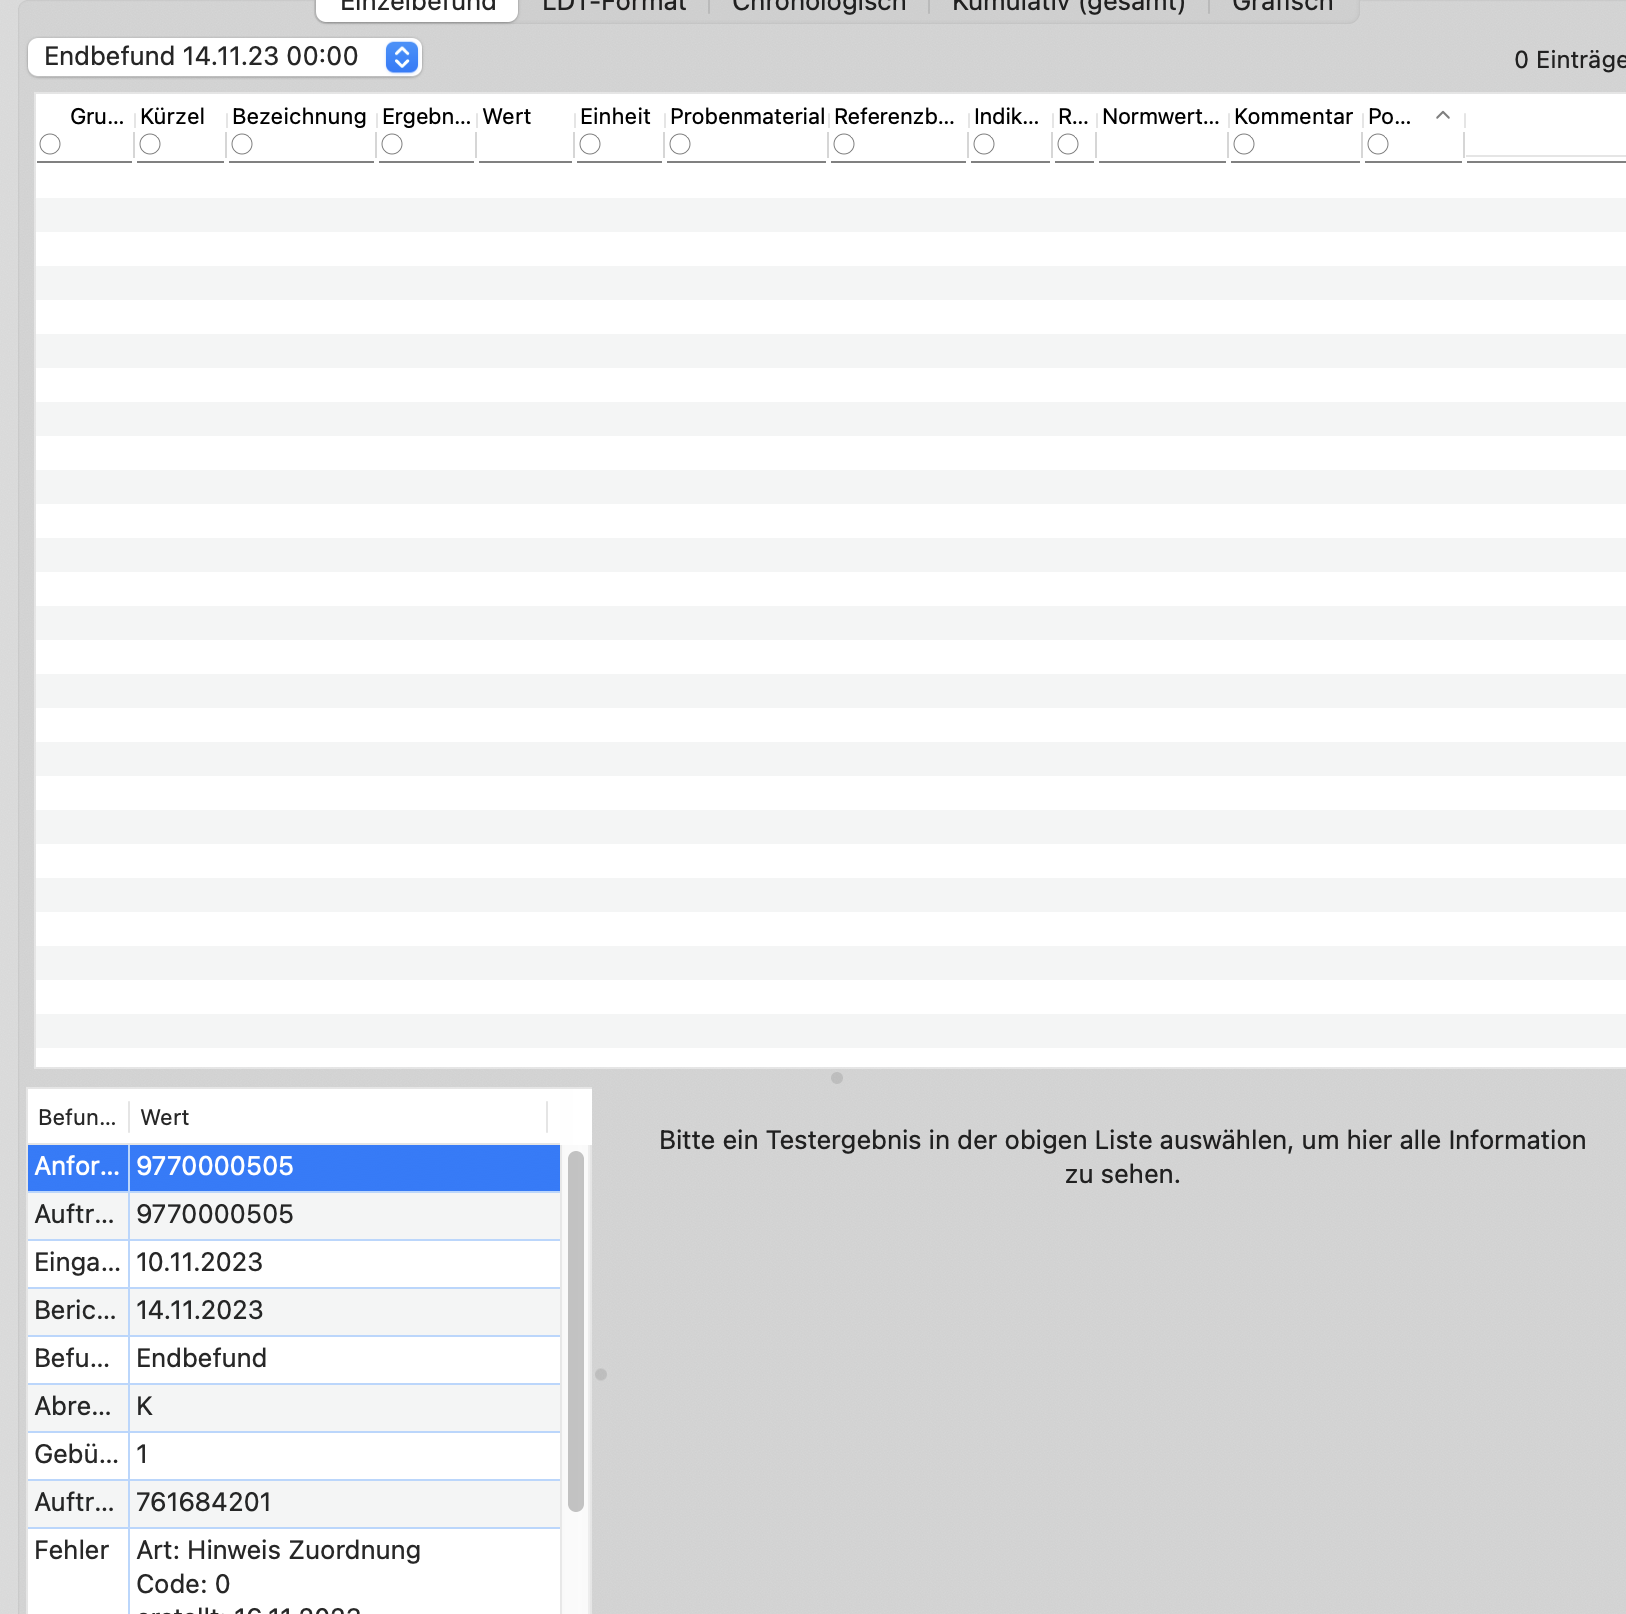Click the Ergebn... column header
The image size is (1626, 1614).
[x=426, y=116]
